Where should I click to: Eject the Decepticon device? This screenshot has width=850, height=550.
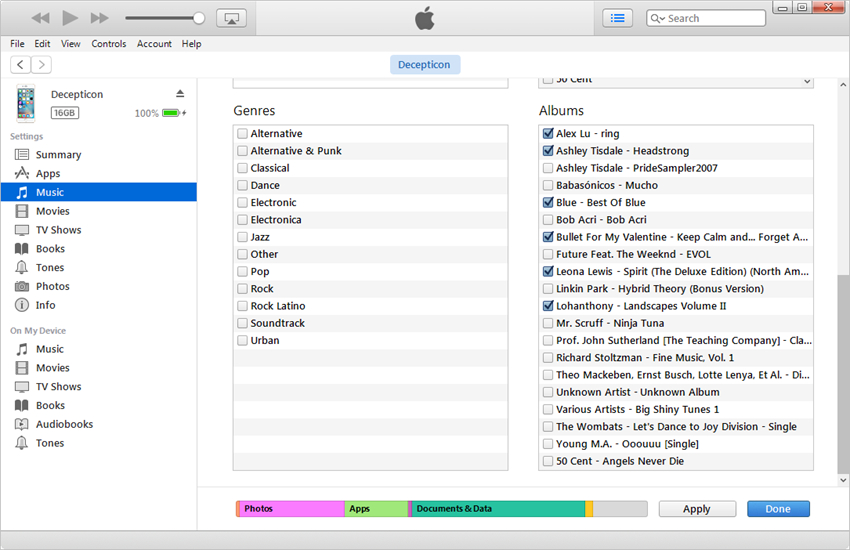coord(180,94)
